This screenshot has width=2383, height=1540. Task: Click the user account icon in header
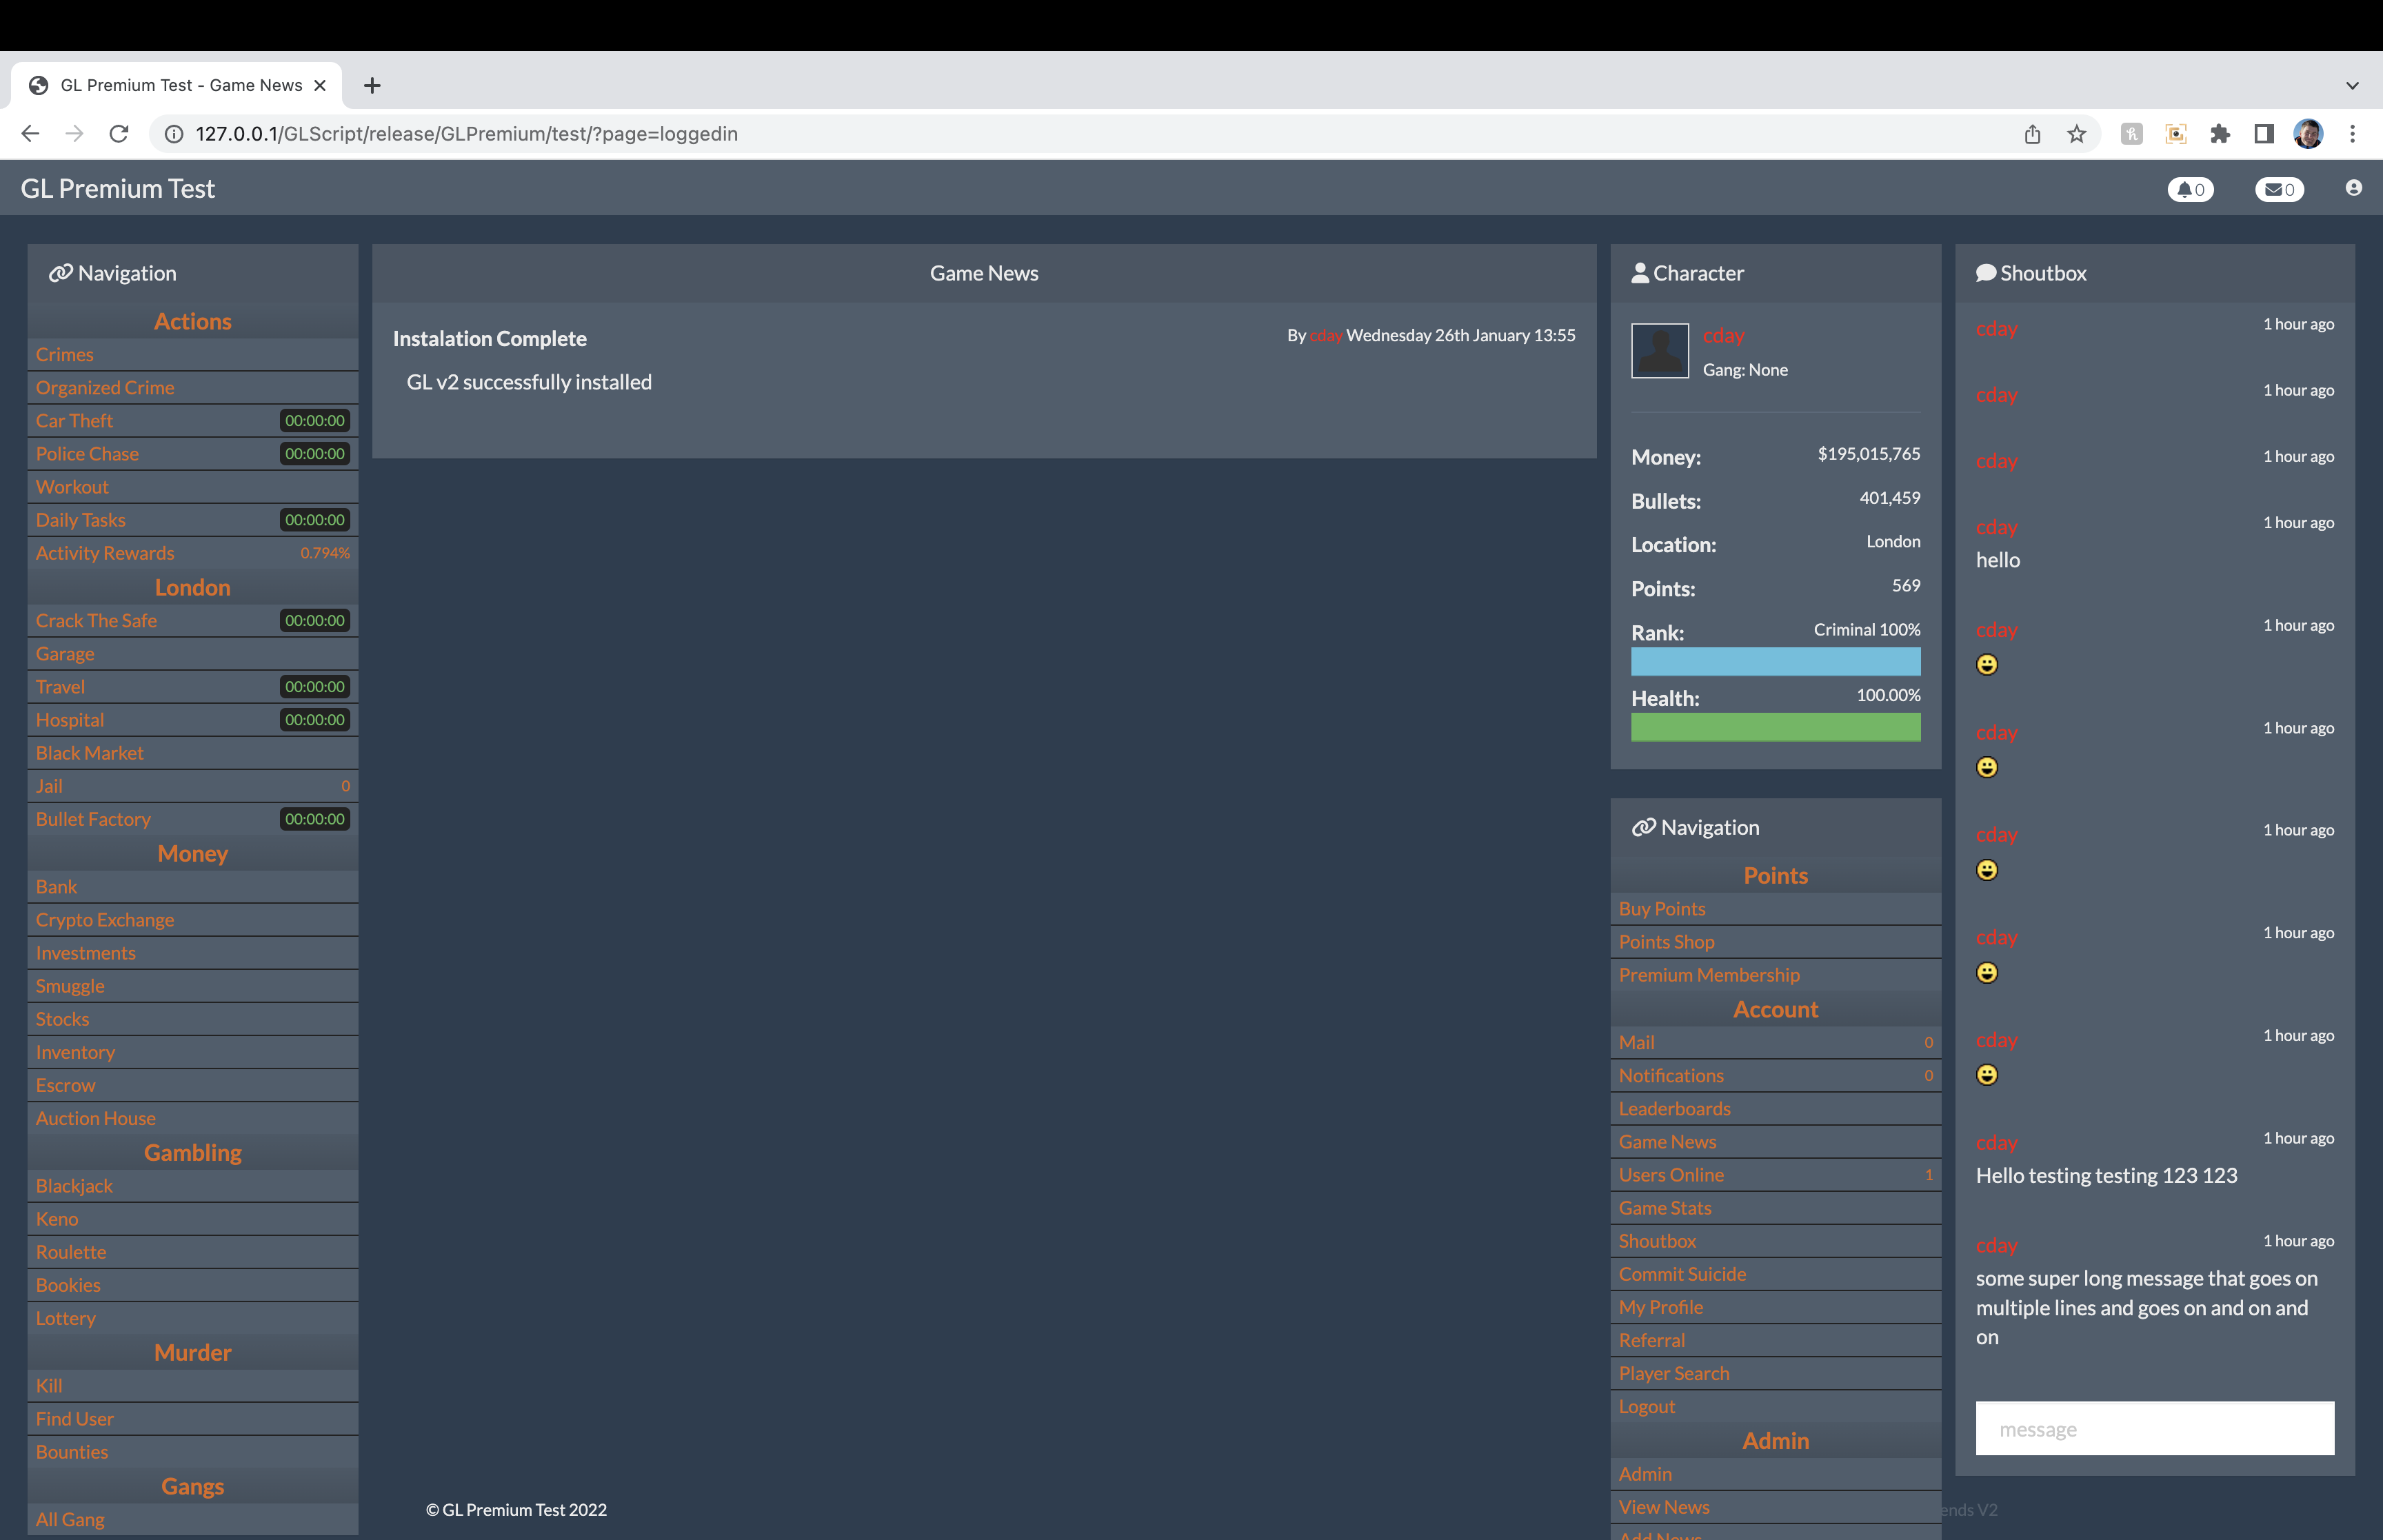2353,188
